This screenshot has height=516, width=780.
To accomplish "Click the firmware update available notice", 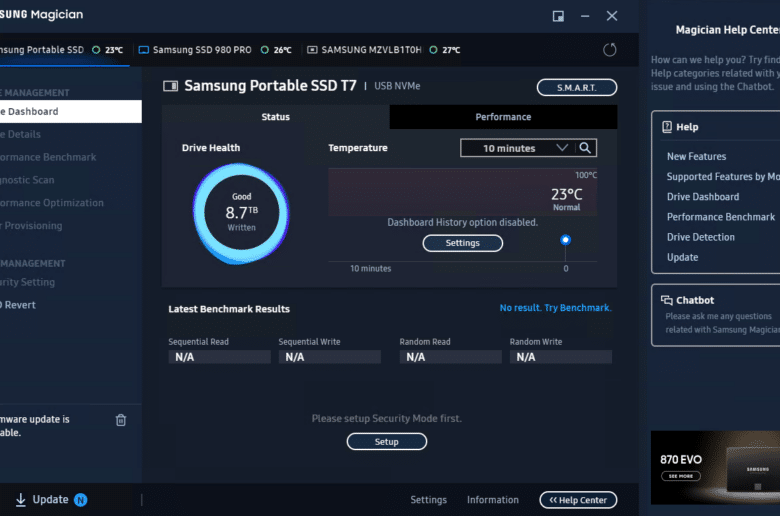I will coord(35,426).
